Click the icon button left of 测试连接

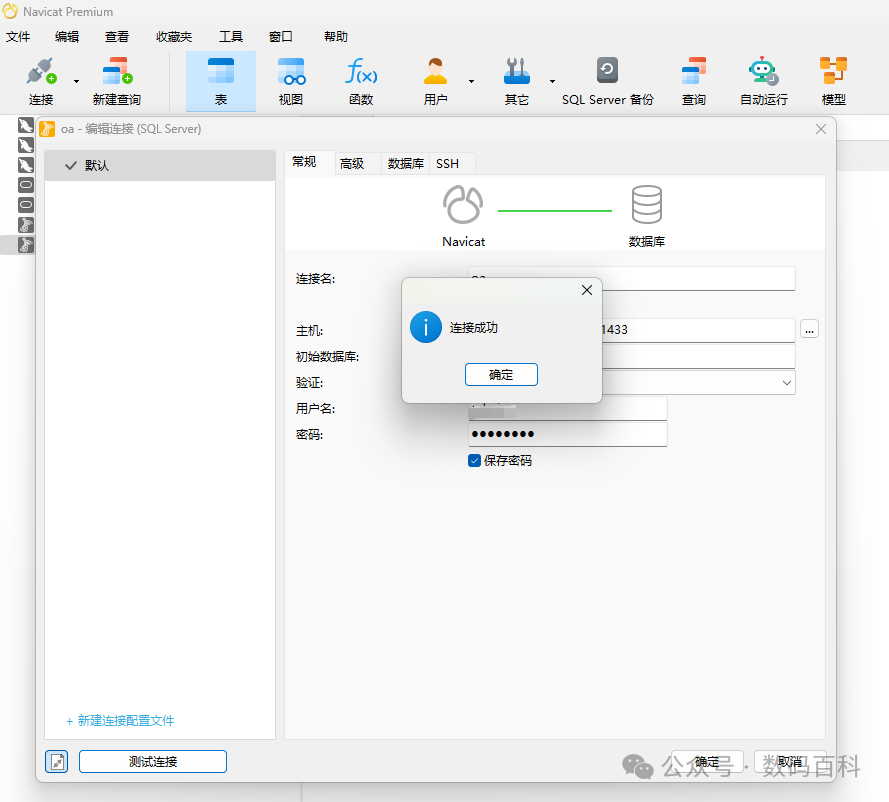click(x=57, y=761)
